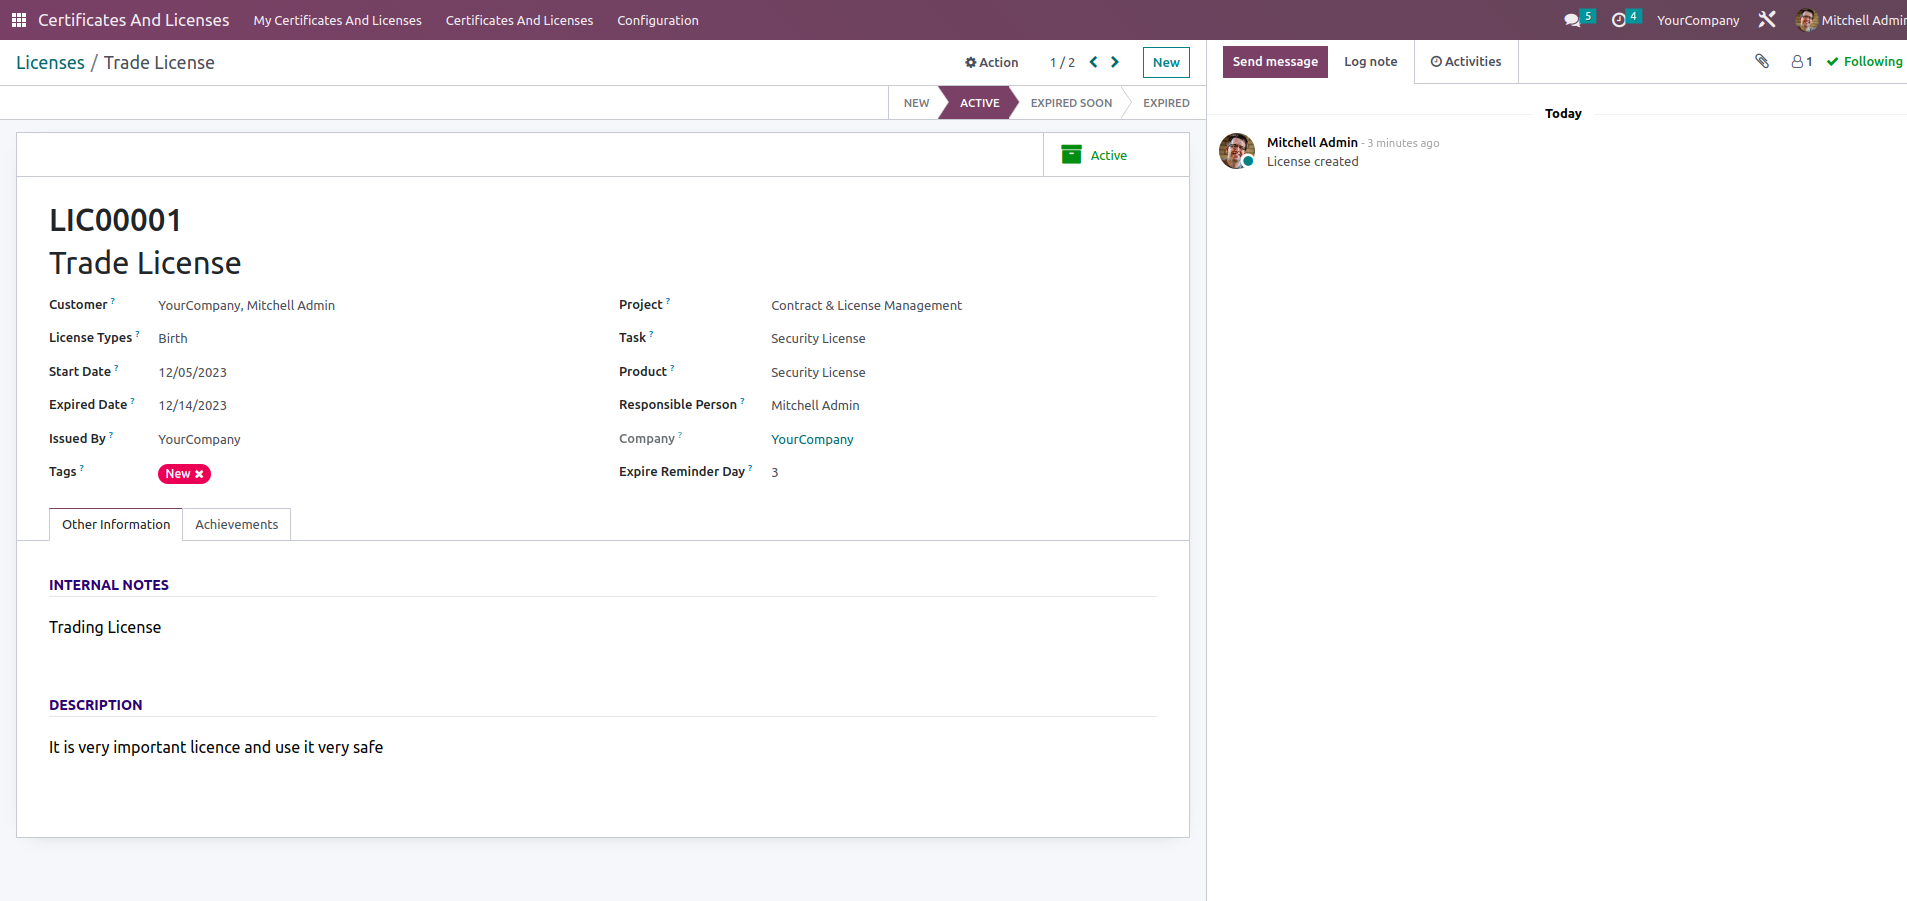This screenshot has height=901, width=1907.
Task: Open Activities scheduling button
Action: 1466,62
